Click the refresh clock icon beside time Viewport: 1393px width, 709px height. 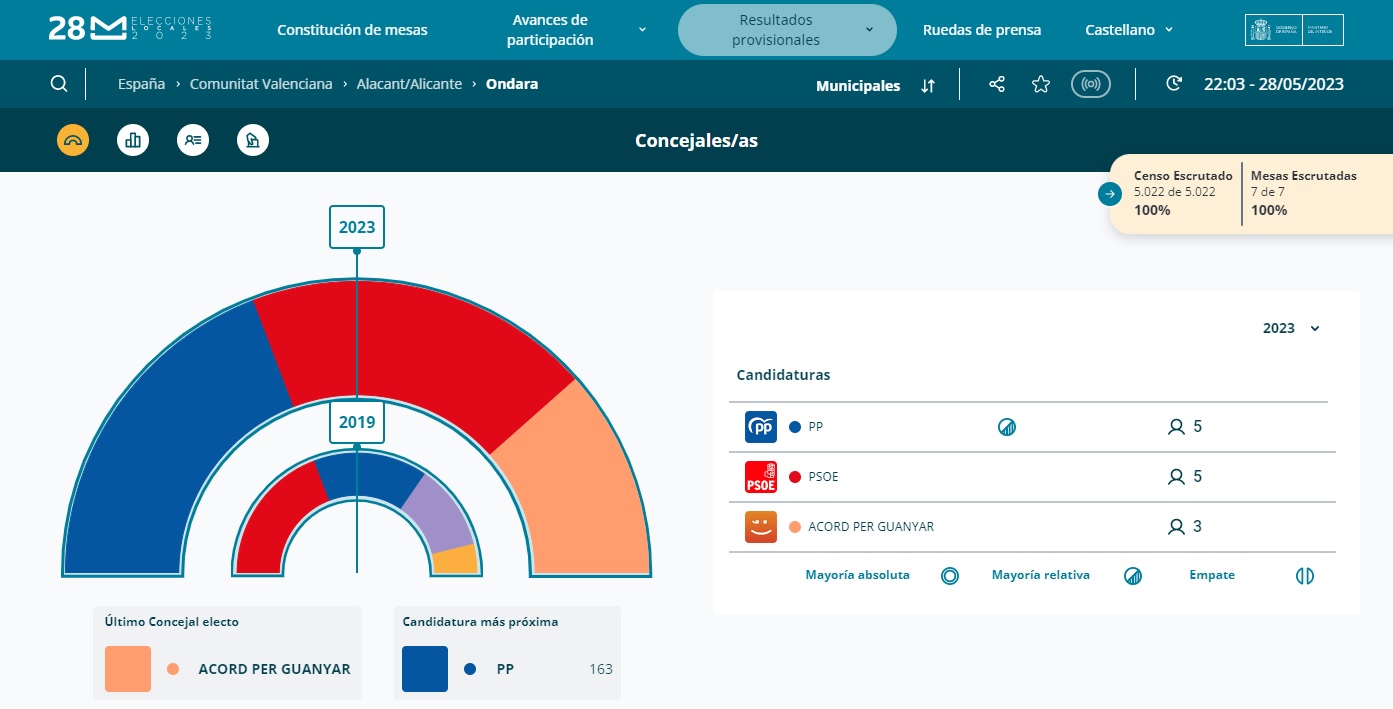click(1174, 84)
